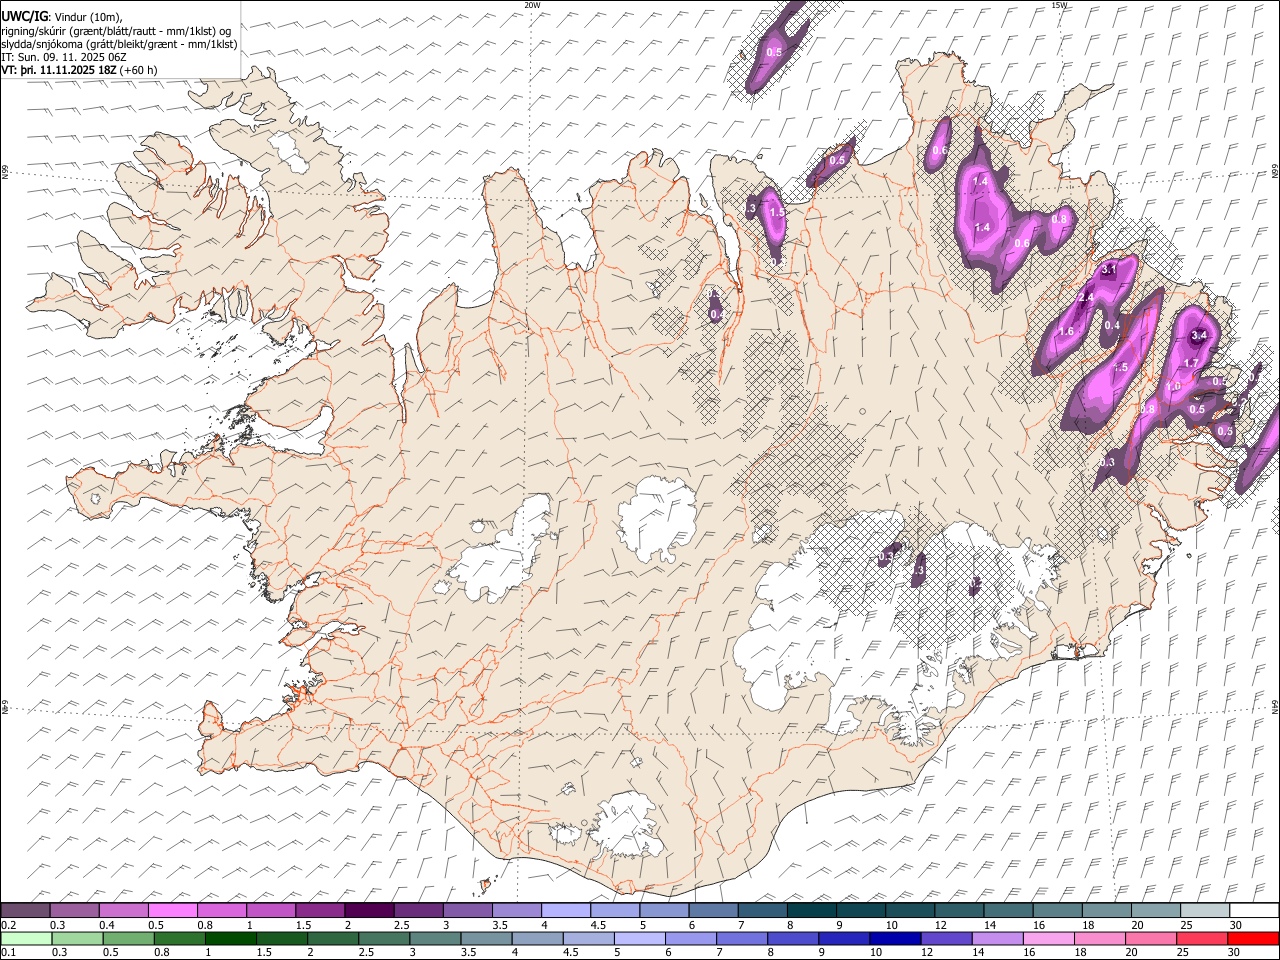Click the pale green lower legend swatch at 0.1
Screen dimensions: 1280x960
point(26,938)
